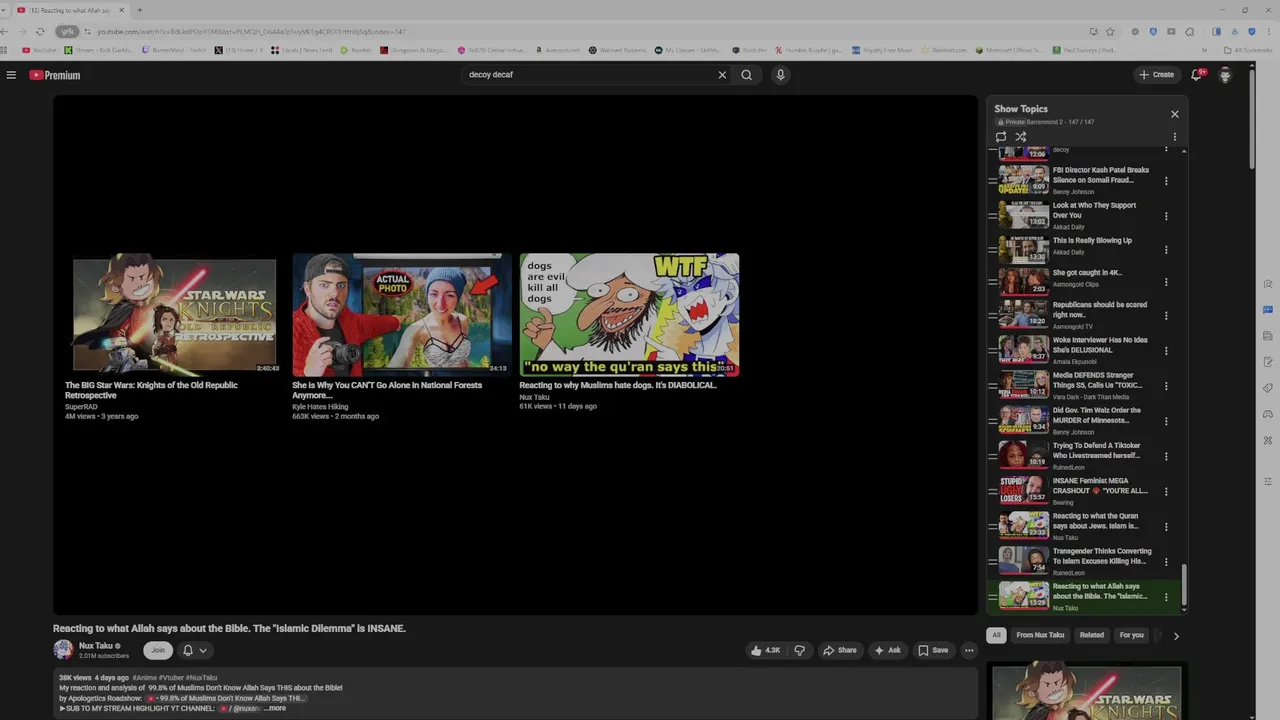Open notification bell dropdown for Nux Taku
The image size is (1280, 720).
pyautogui.click(x=195, y=650)
